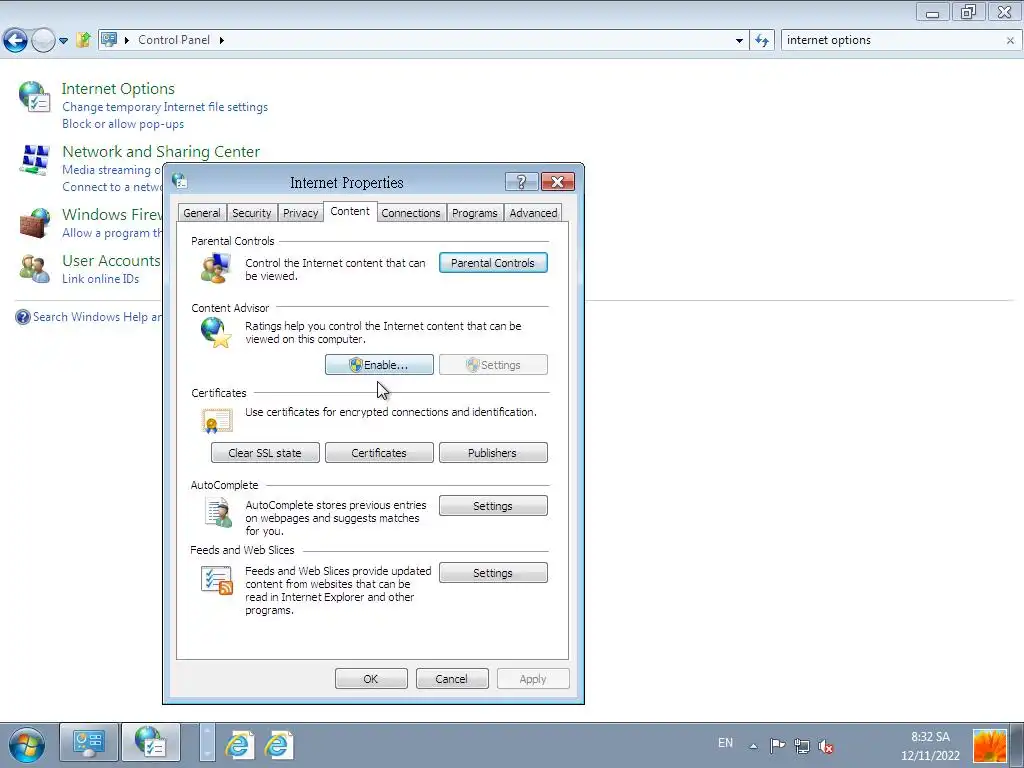Click the Forward navigation button
This screenshot has width=1024, height=768.
pyautogui.click(x=43, y=40)
